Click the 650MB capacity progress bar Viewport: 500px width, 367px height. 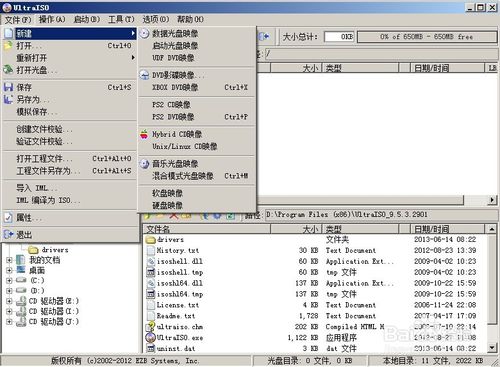pos(427,37)
